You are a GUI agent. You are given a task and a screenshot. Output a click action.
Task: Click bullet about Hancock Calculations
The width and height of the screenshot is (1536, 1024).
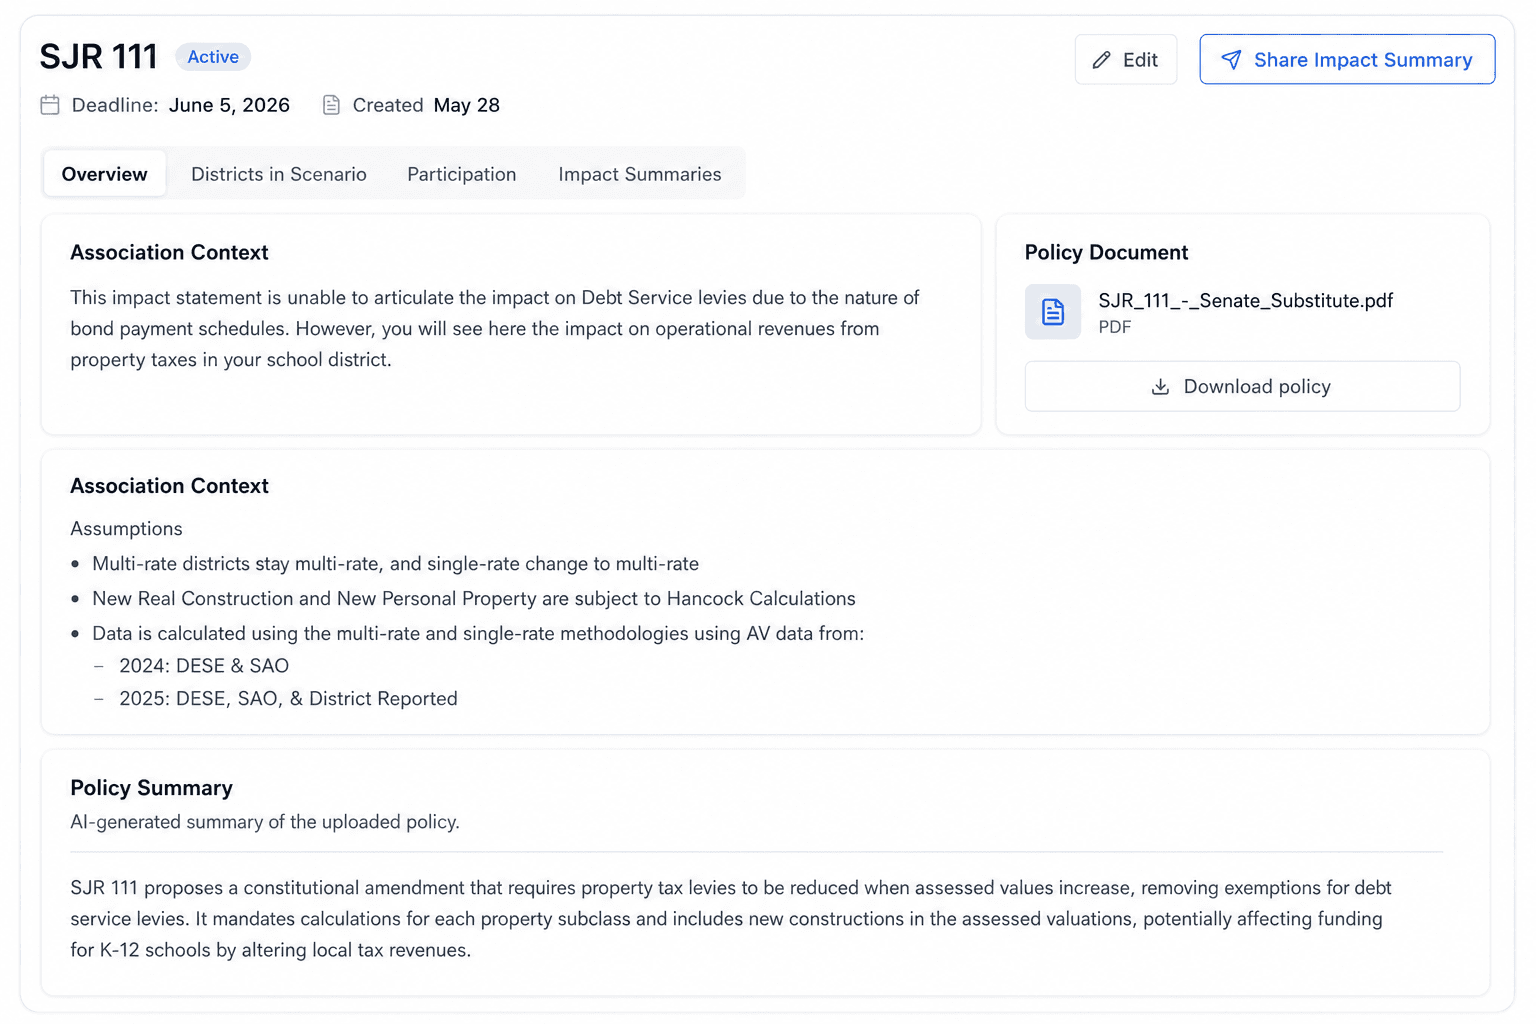pos(474,599)
